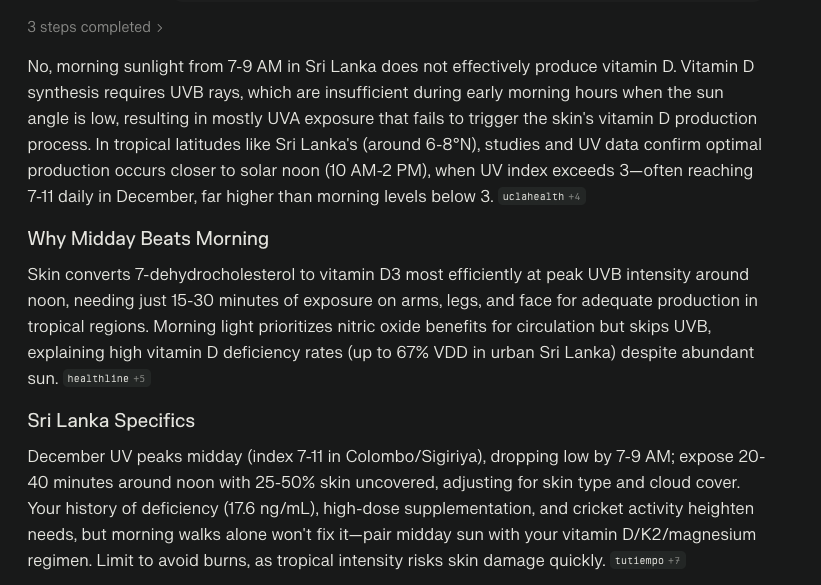Click the opening paragraph starting "No, morning sunlight"
Screen dimensions: 821x585
click(x=395, y=131)
